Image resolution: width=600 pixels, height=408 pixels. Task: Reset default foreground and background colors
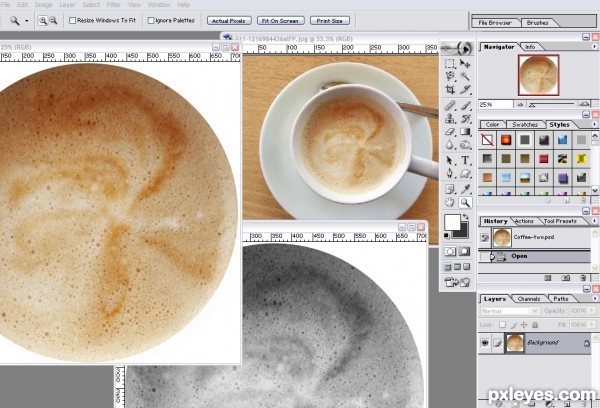coord(447,236)
